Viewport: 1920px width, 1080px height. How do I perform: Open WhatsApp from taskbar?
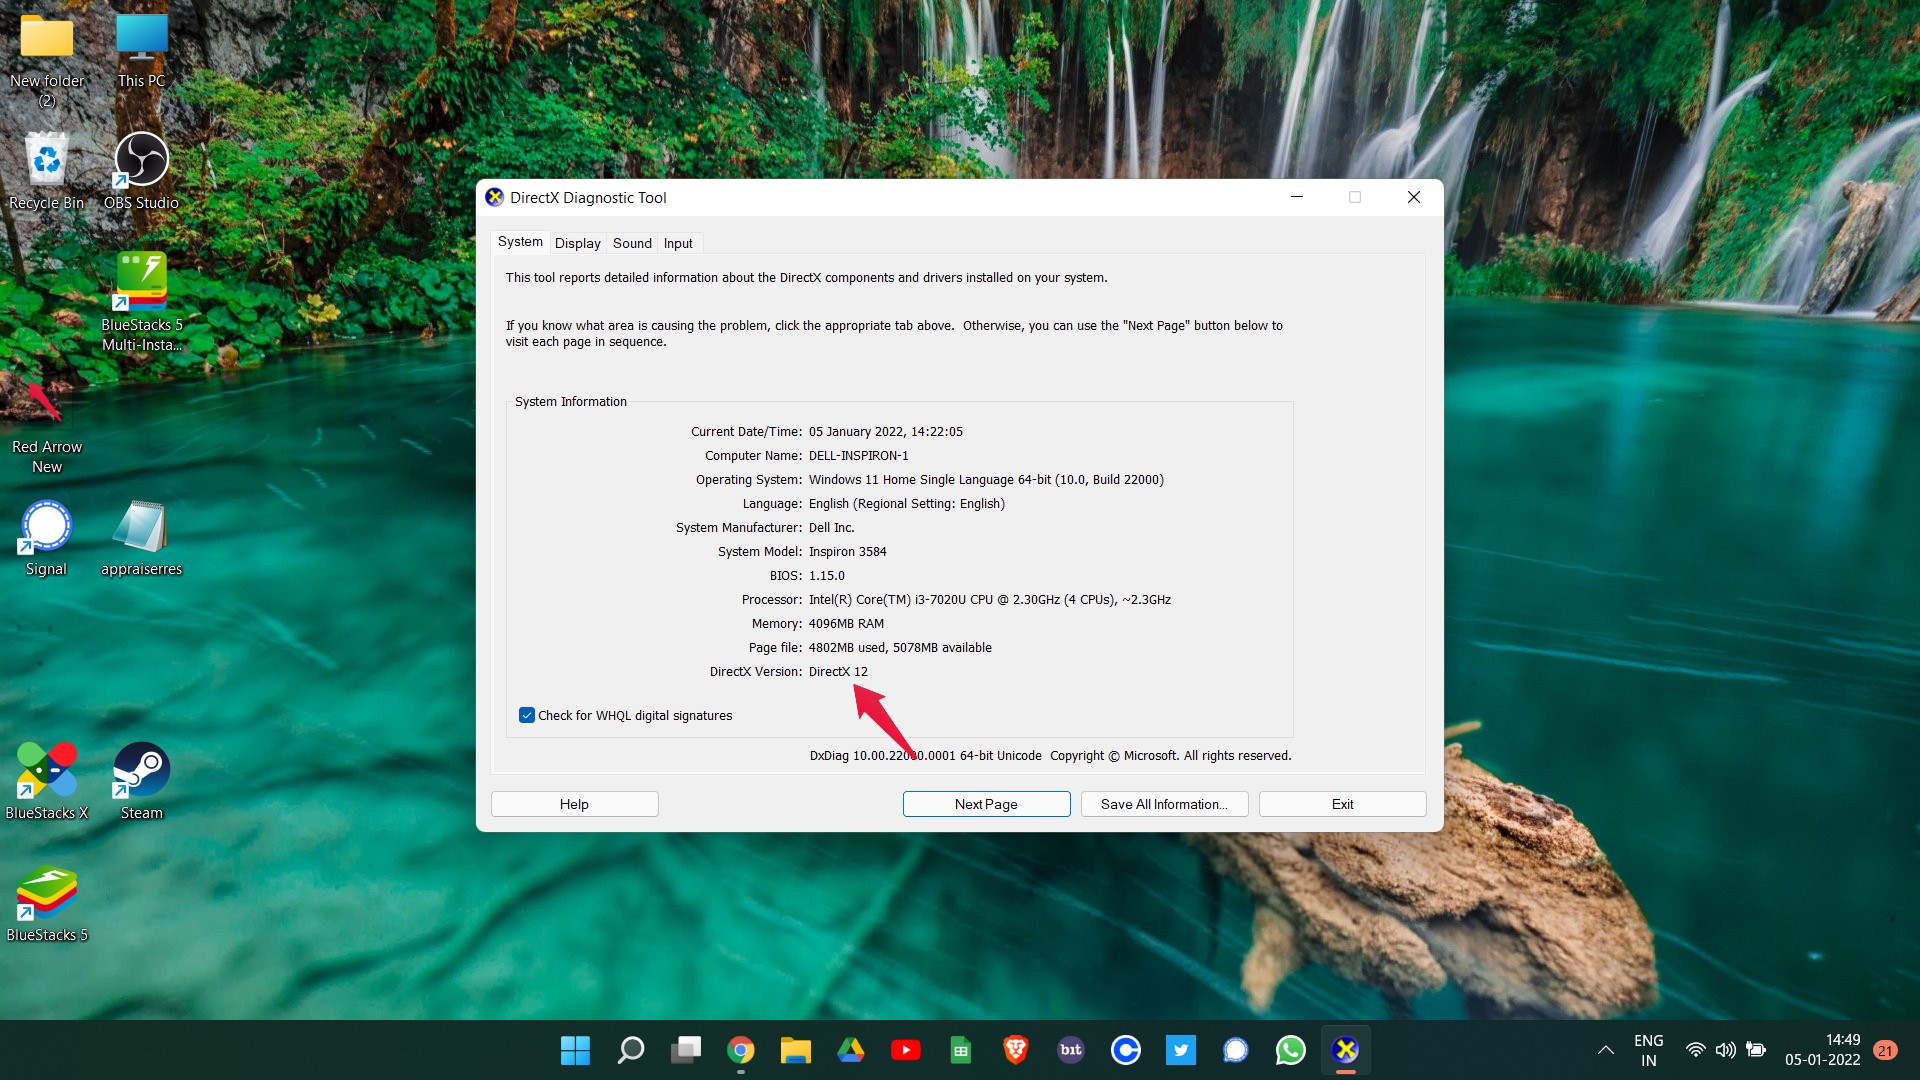pyautogui.click(x=1290, y=1050)
